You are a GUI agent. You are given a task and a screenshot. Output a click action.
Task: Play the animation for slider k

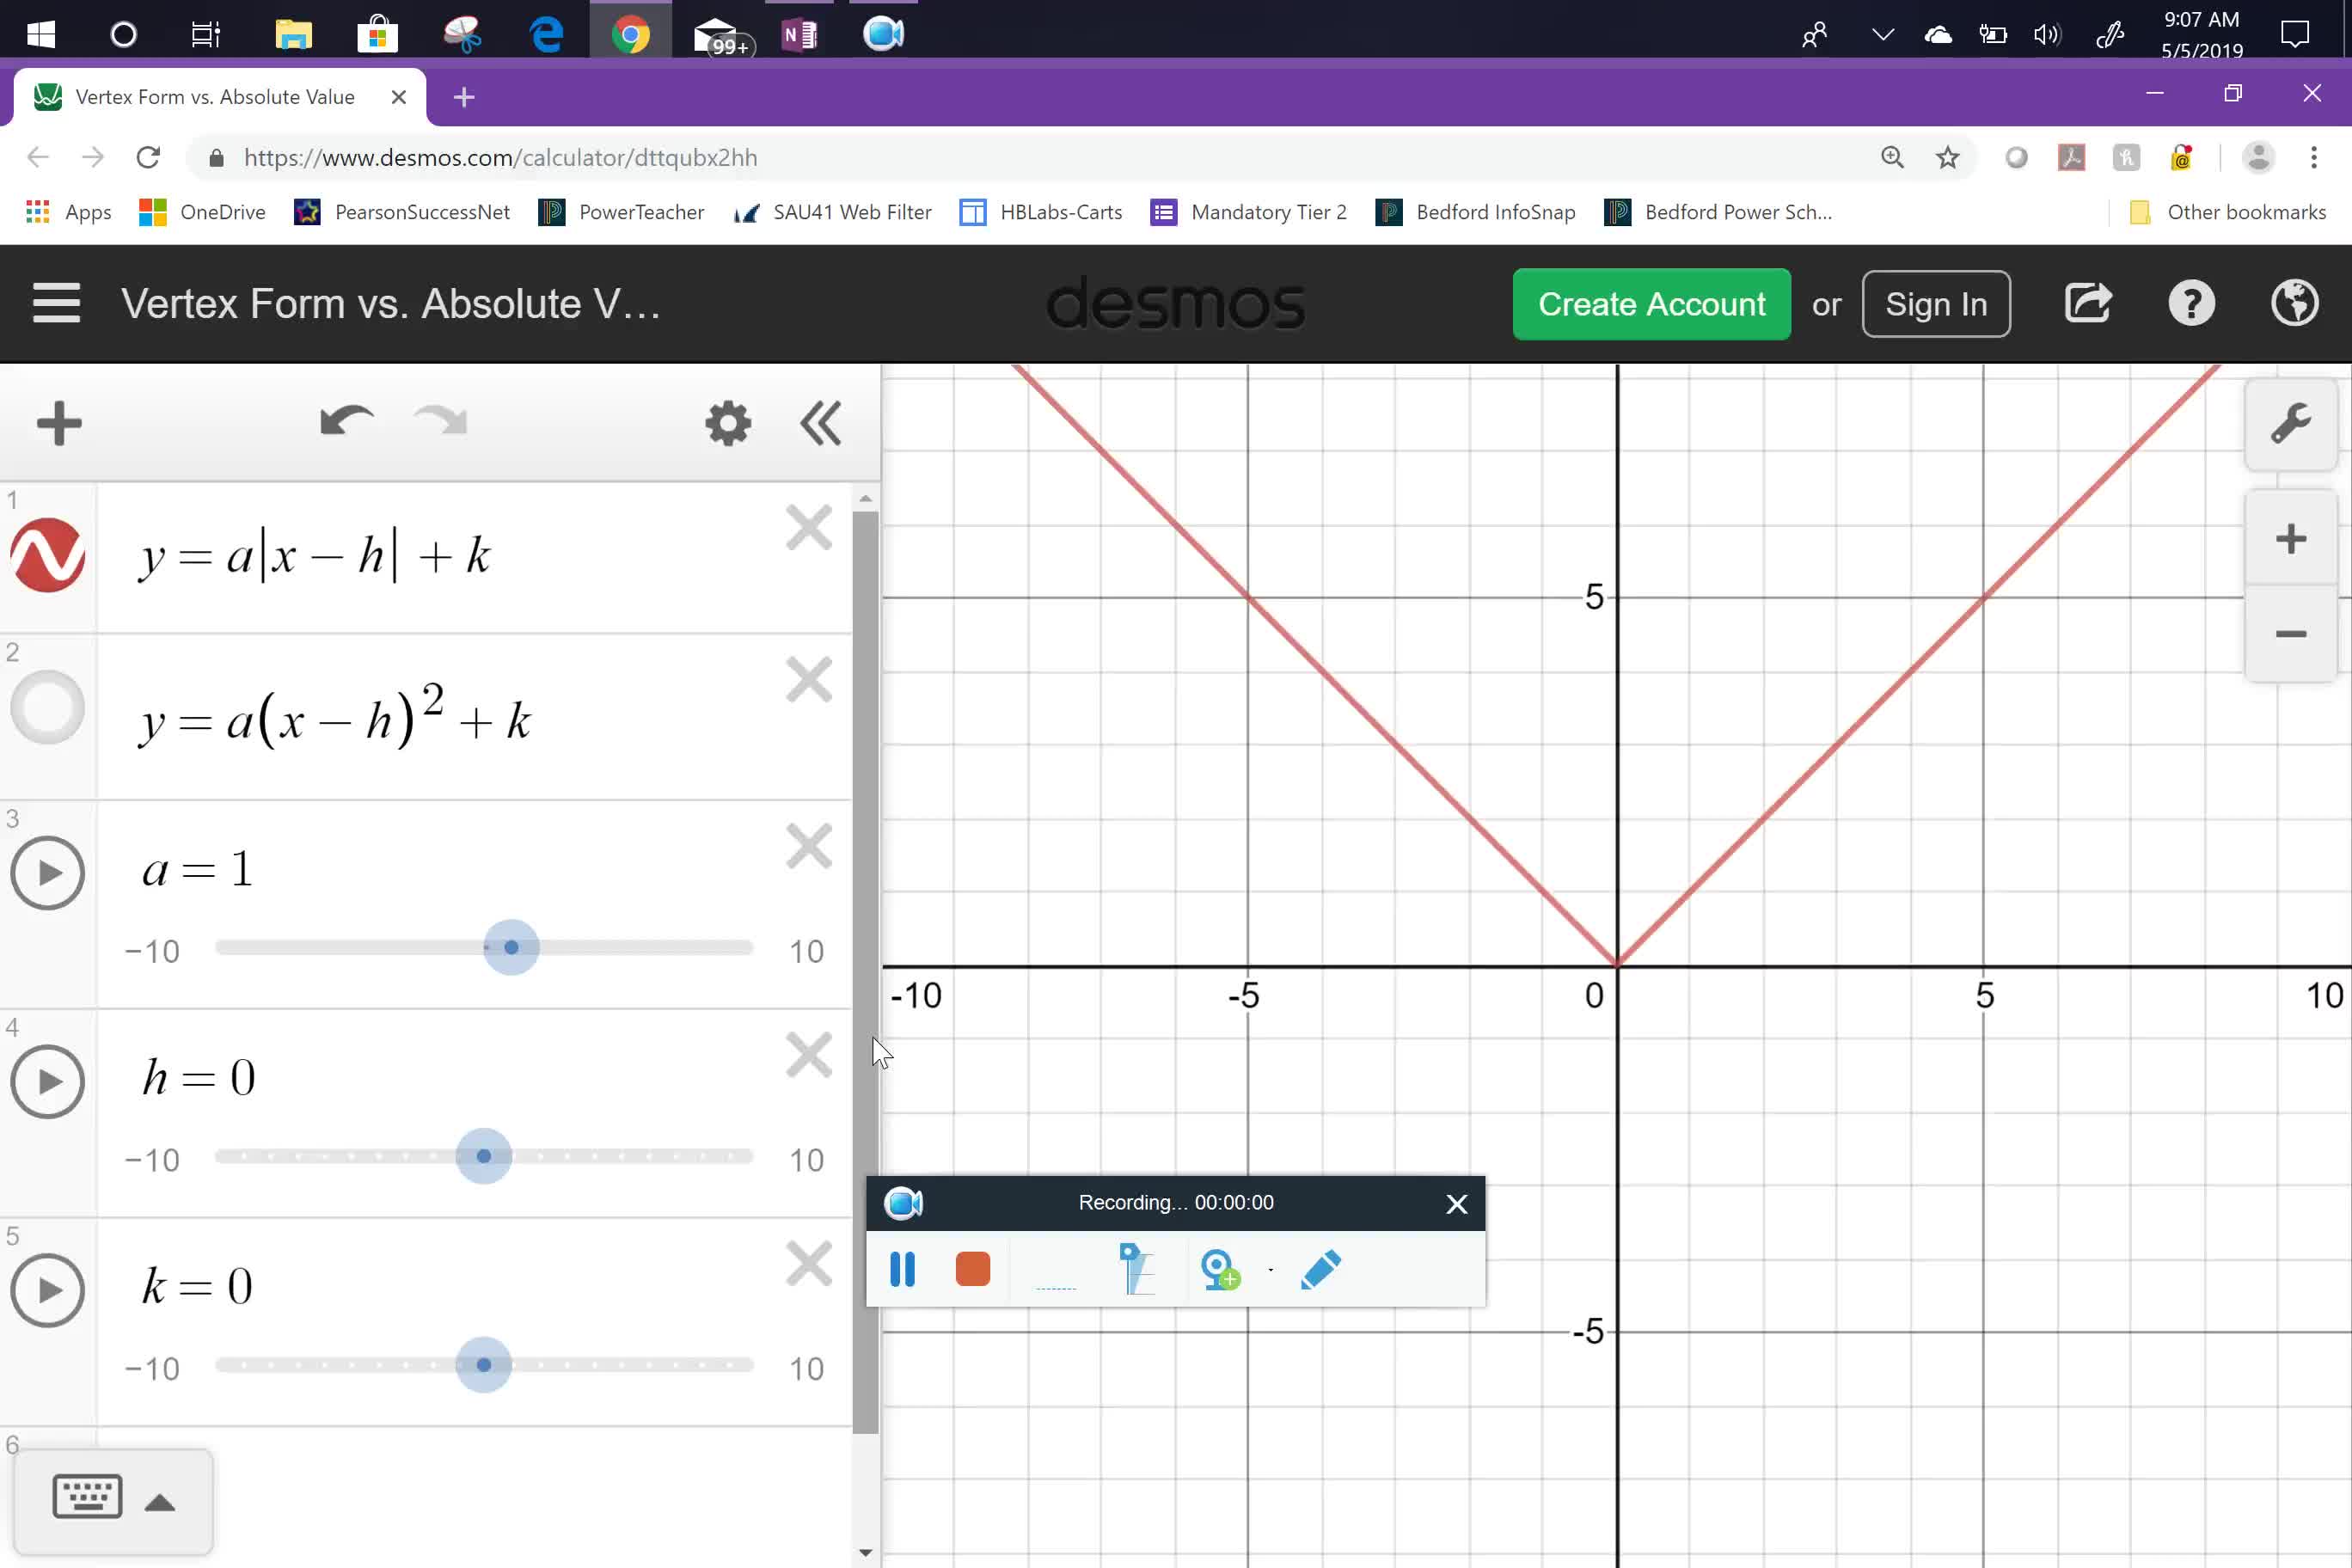pyautogui.click(x=47, y=1289)
